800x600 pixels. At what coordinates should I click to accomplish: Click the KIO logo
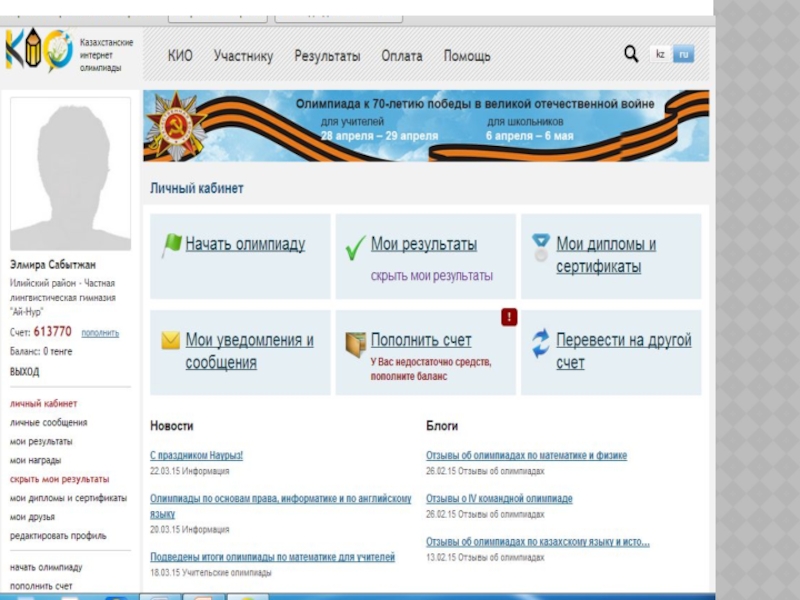(39, 50)
